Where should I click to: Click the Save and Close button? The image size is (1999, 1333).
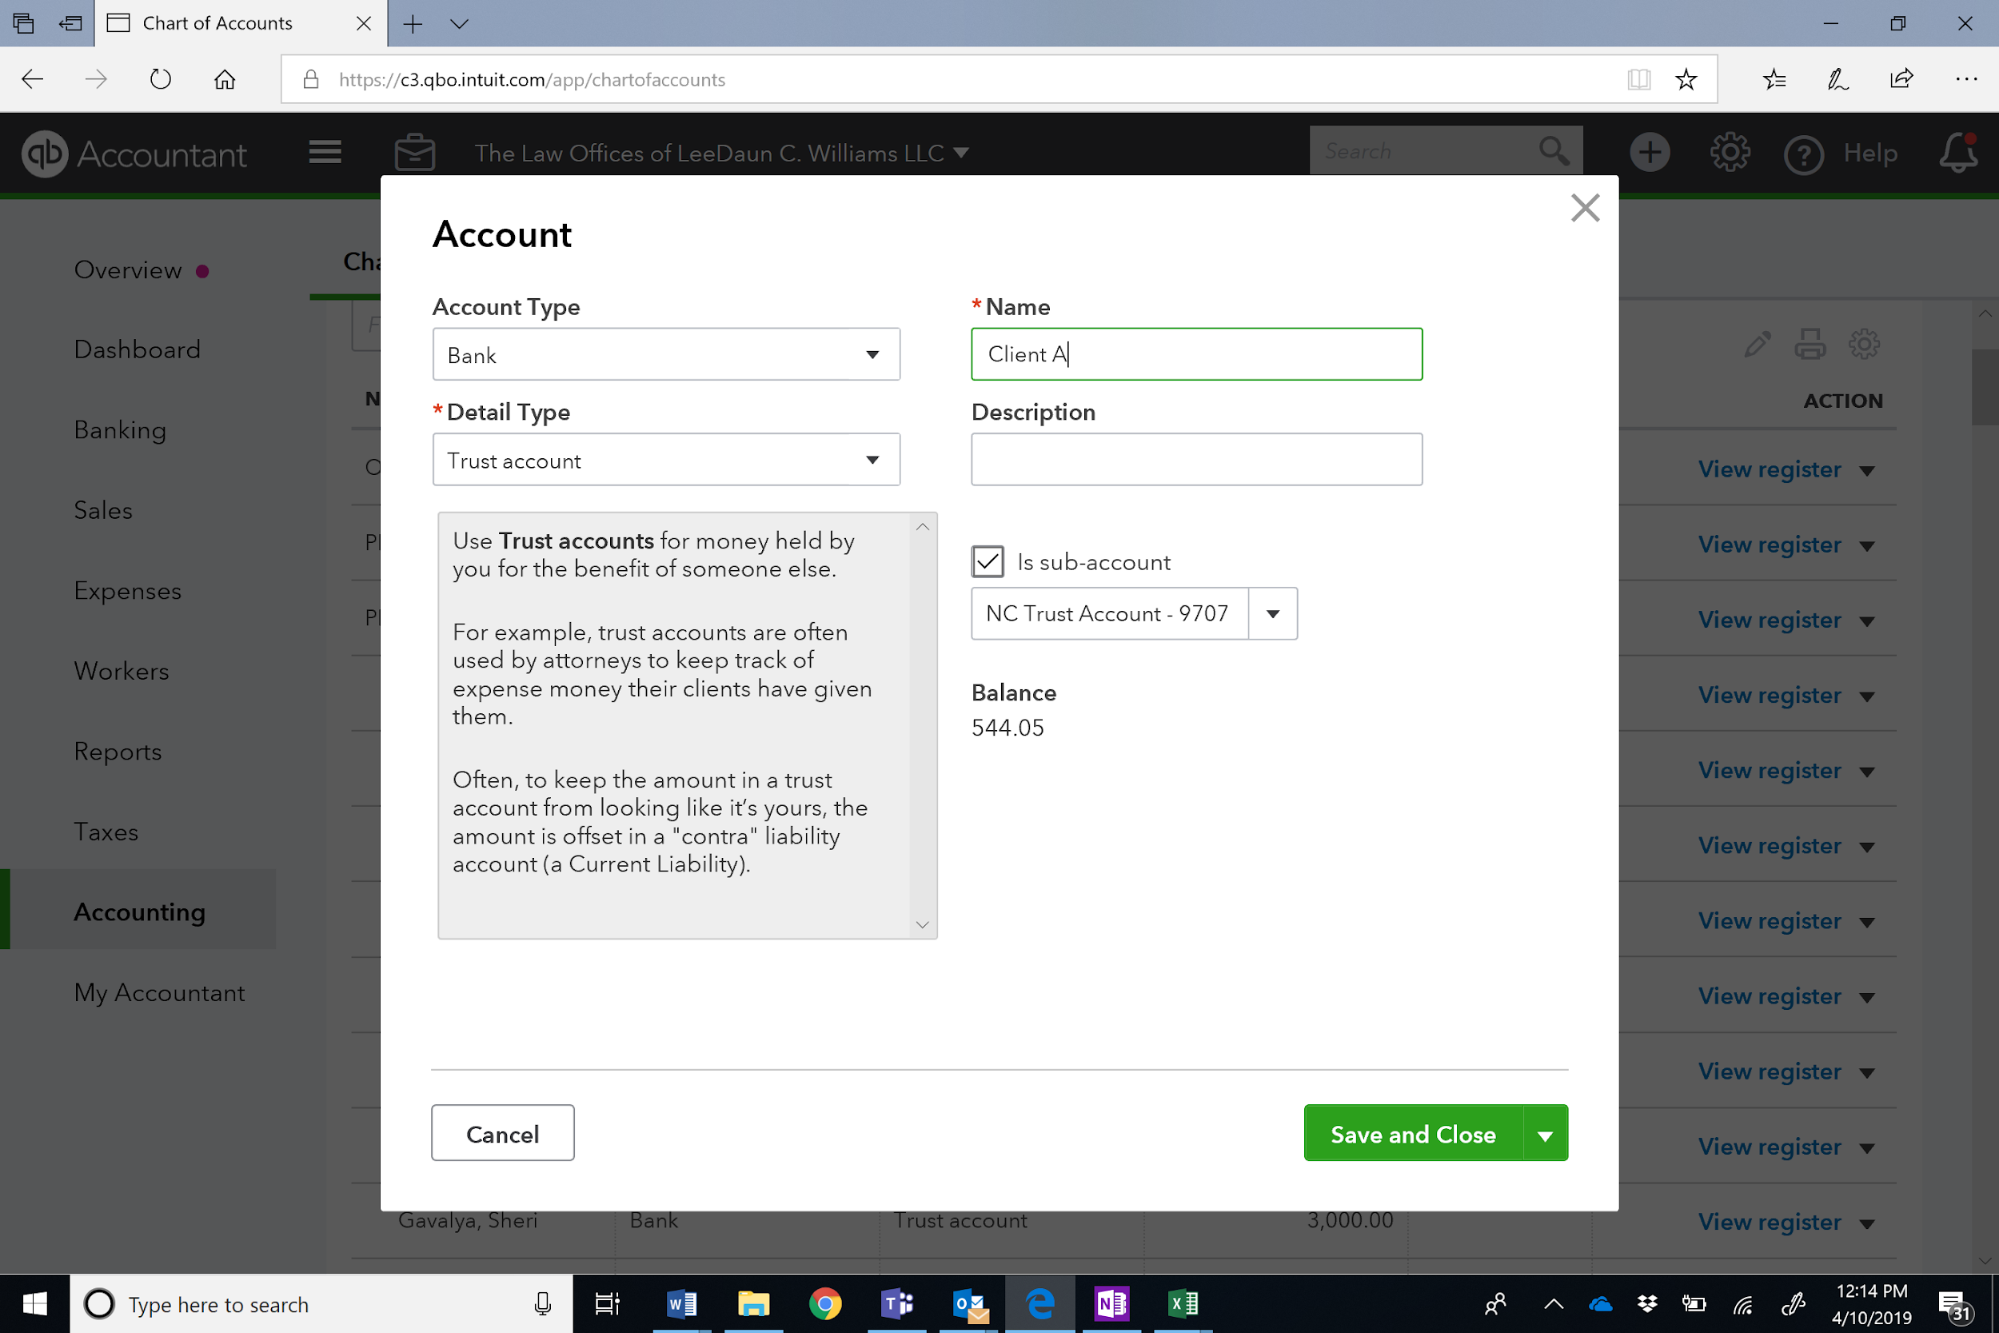coord(1412,1133)
